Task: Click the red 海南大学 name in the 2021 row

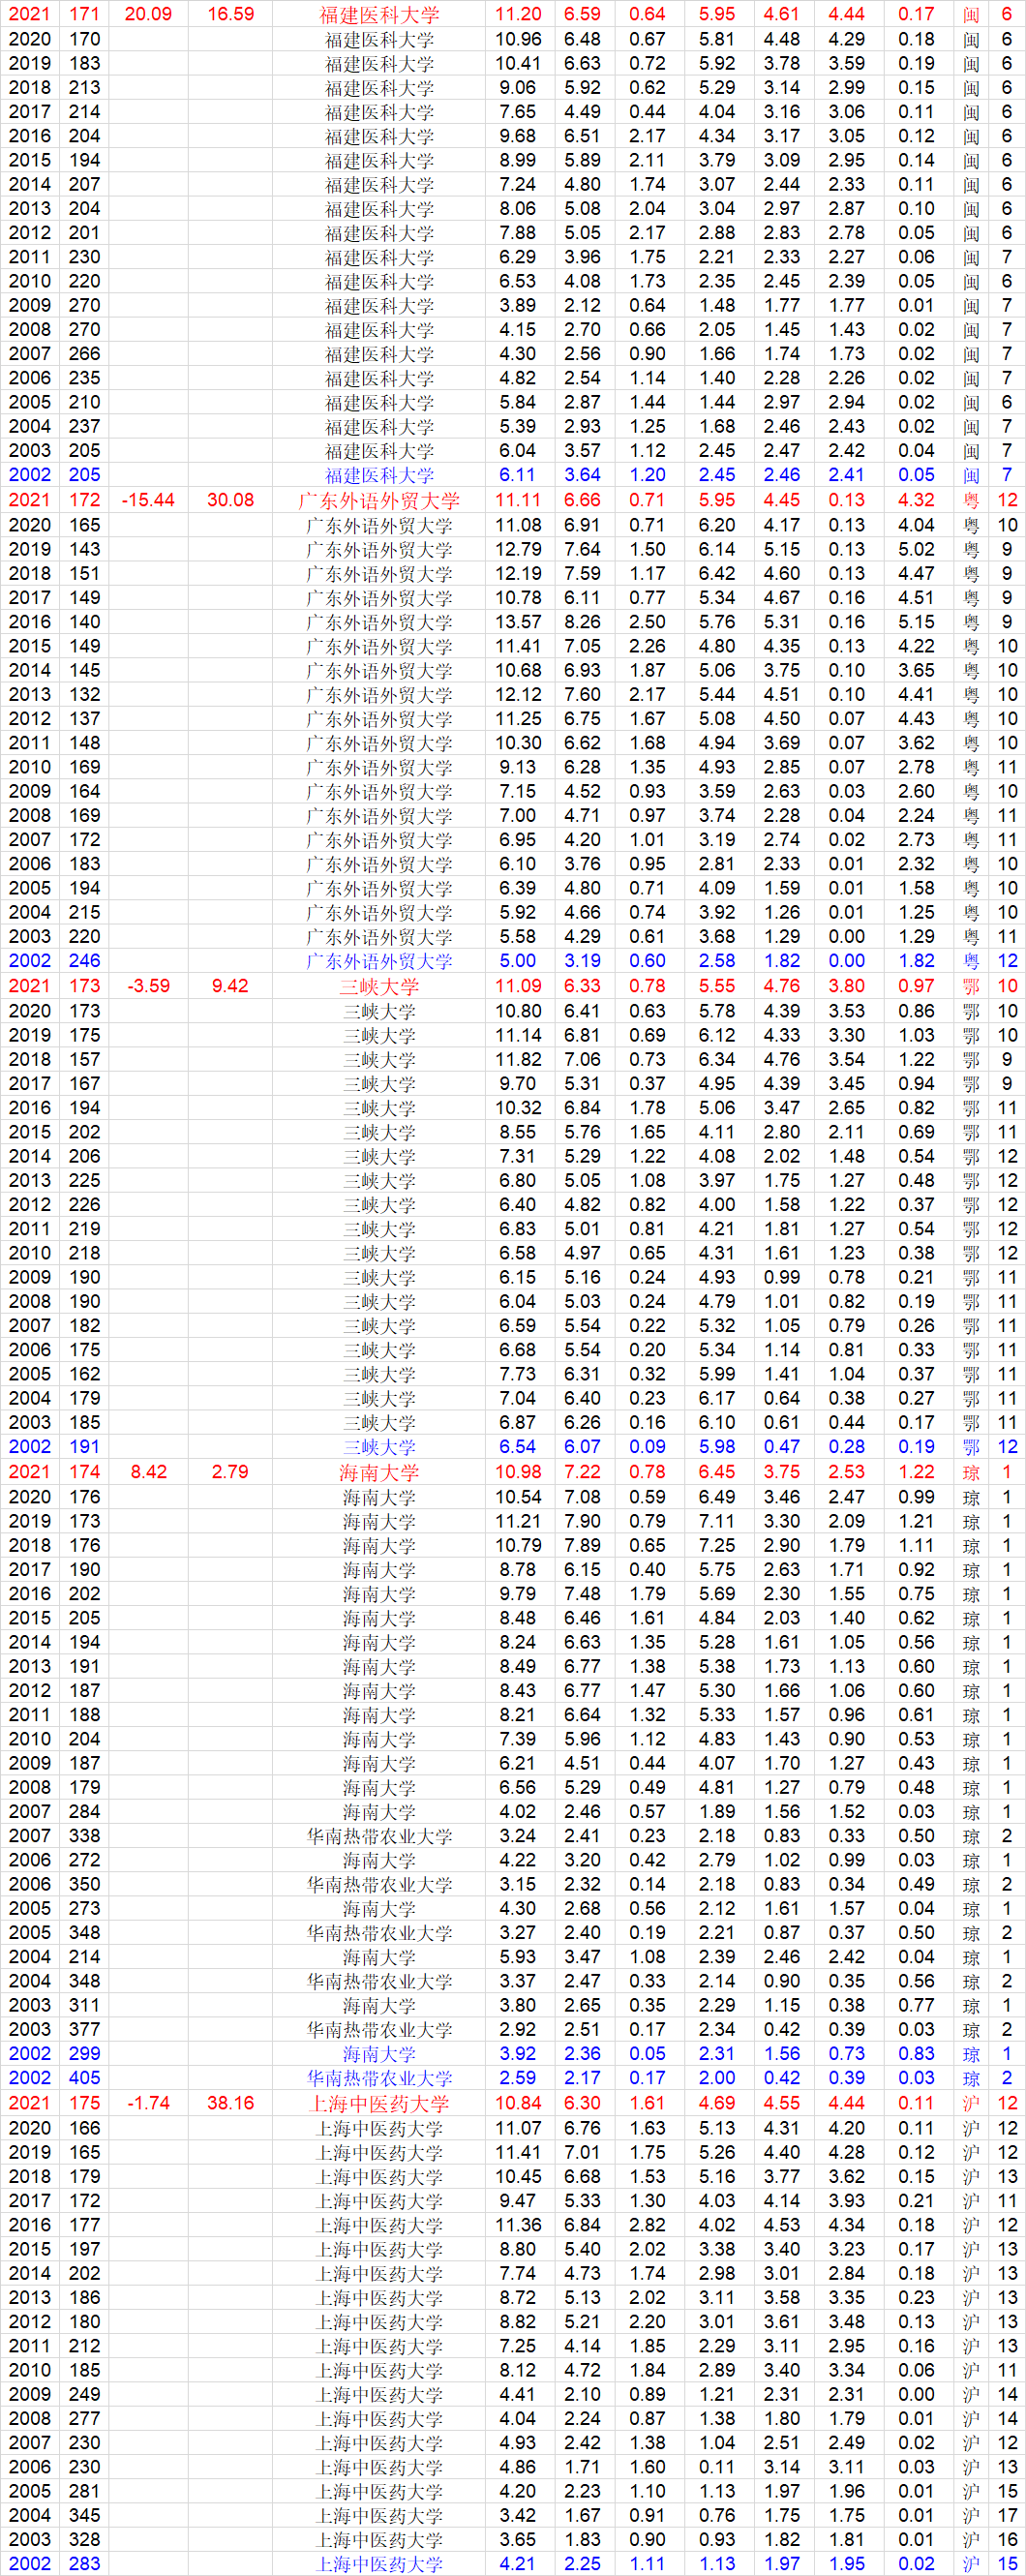Action: coord(379,1473)
